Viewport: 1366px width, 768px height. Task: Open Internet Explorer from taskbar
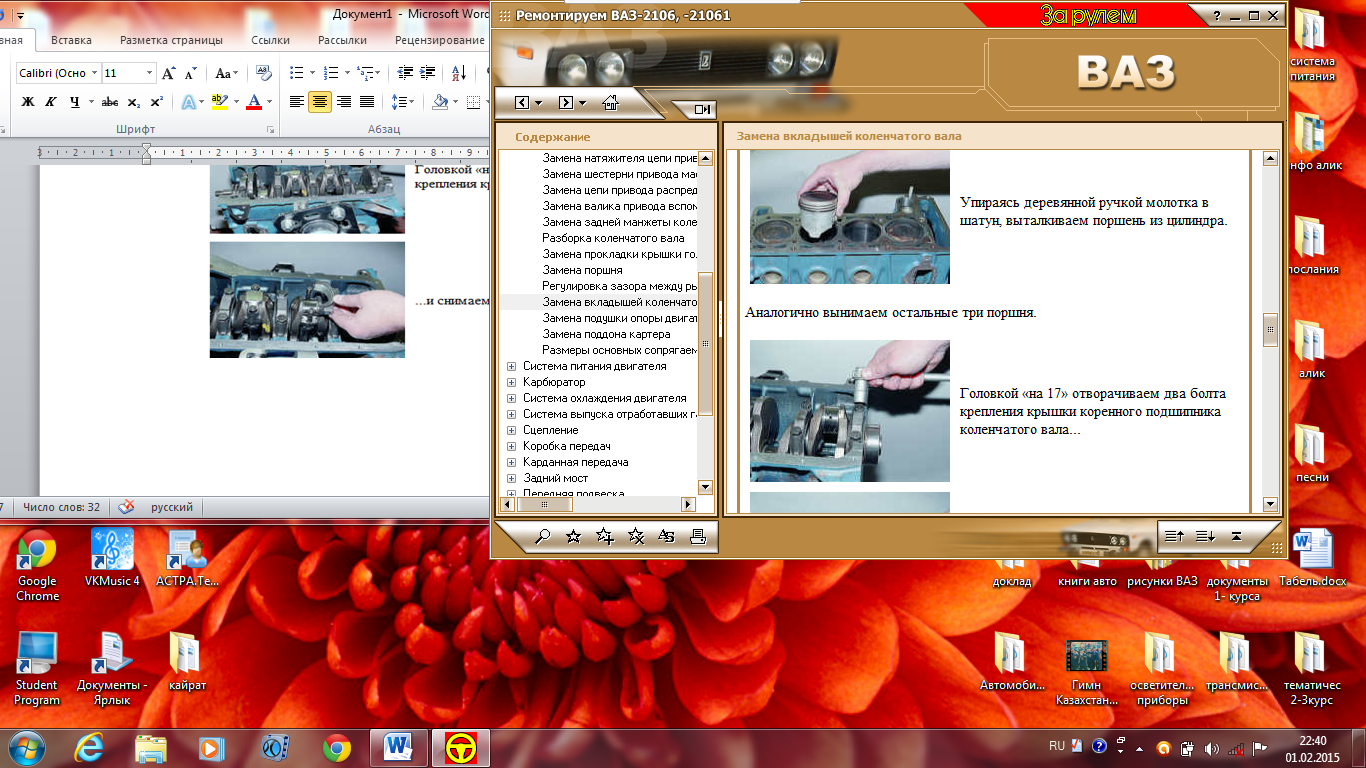click(x=91, y=747)
